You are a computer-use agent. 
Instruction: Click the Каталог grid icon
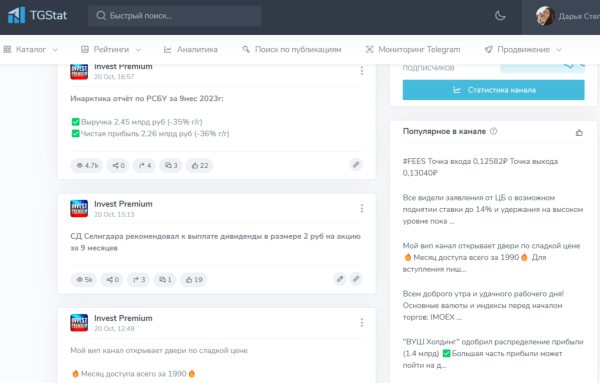tap(7, 49)
